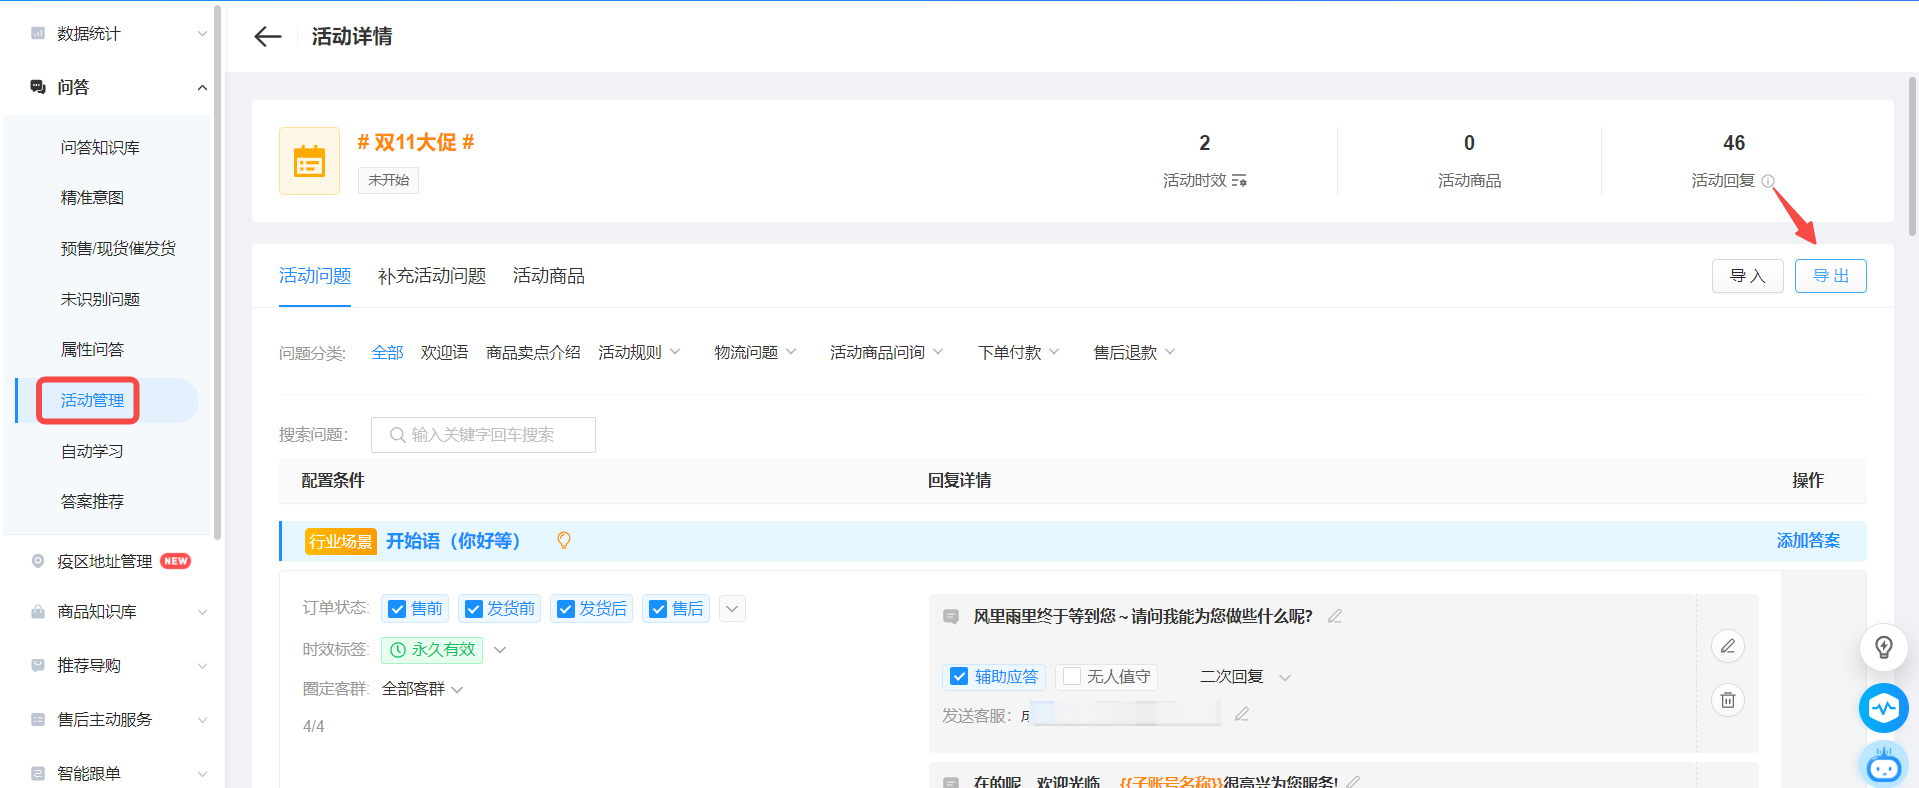Select 活动管理 in the sidebar
Viewport: 1919px width, 788px height.
(x=92, y=400)
